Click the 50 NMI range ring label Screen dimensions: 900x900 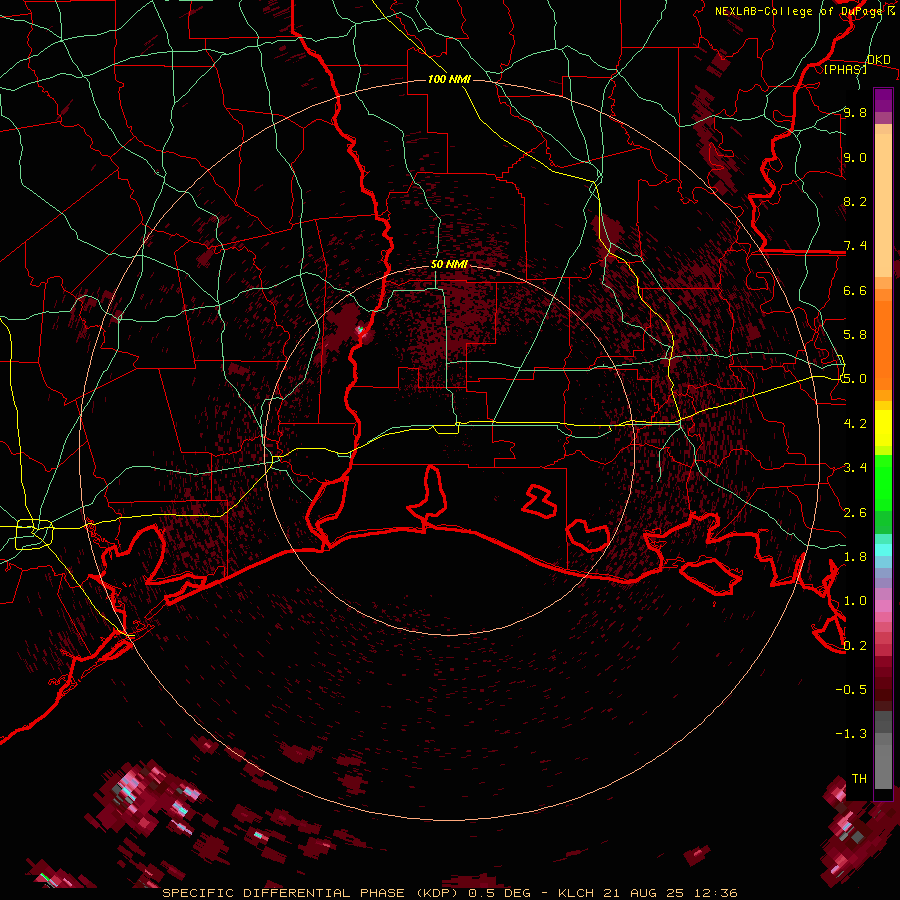[449, 265]
